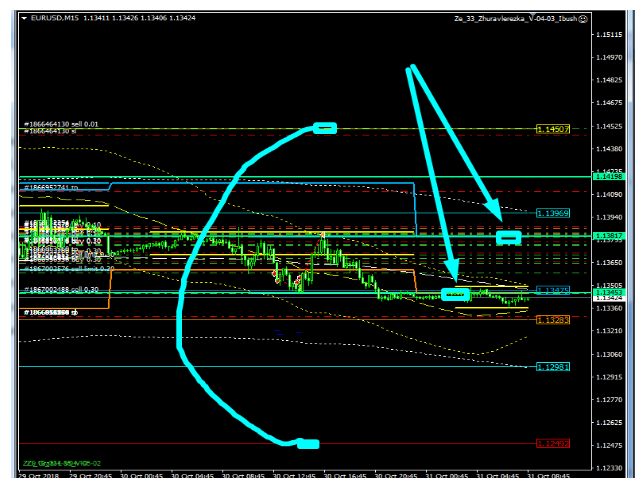The image size is (640, 488).
Task: Click the ZZ indicator label at bottom left
Action: click(62, 463)
